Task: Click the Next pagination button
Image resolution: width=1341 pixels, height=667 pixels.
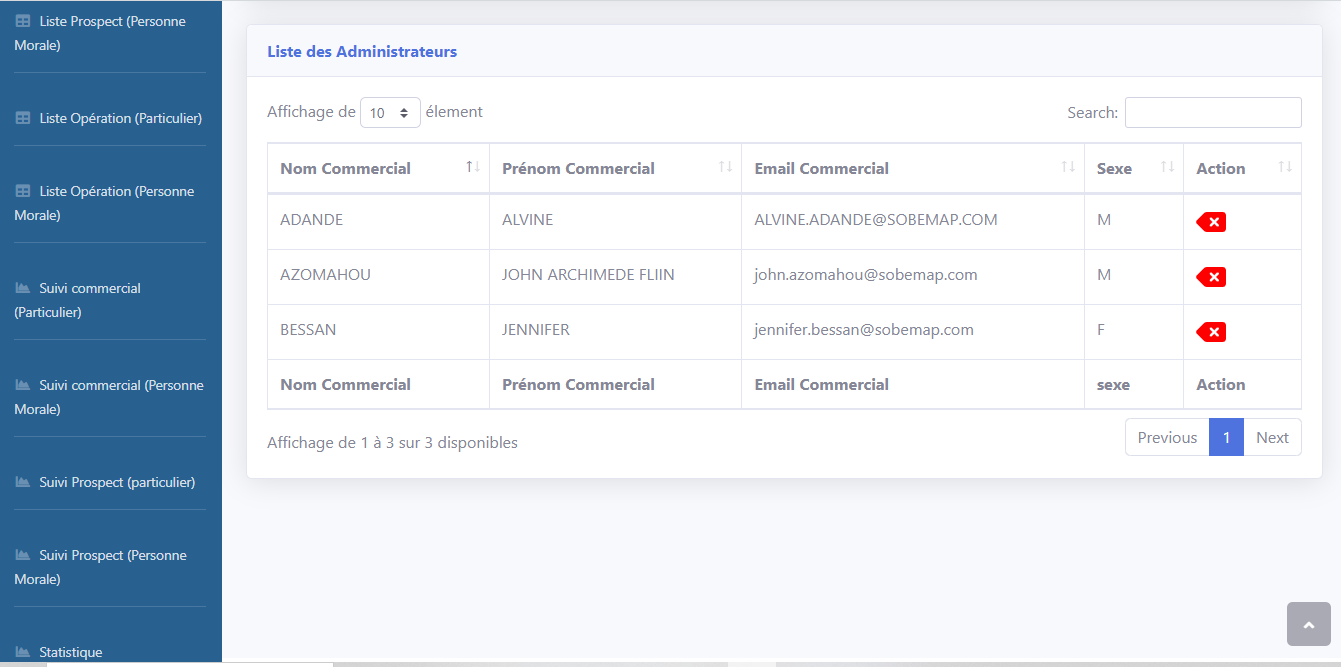Action: tap(1272, 437)
